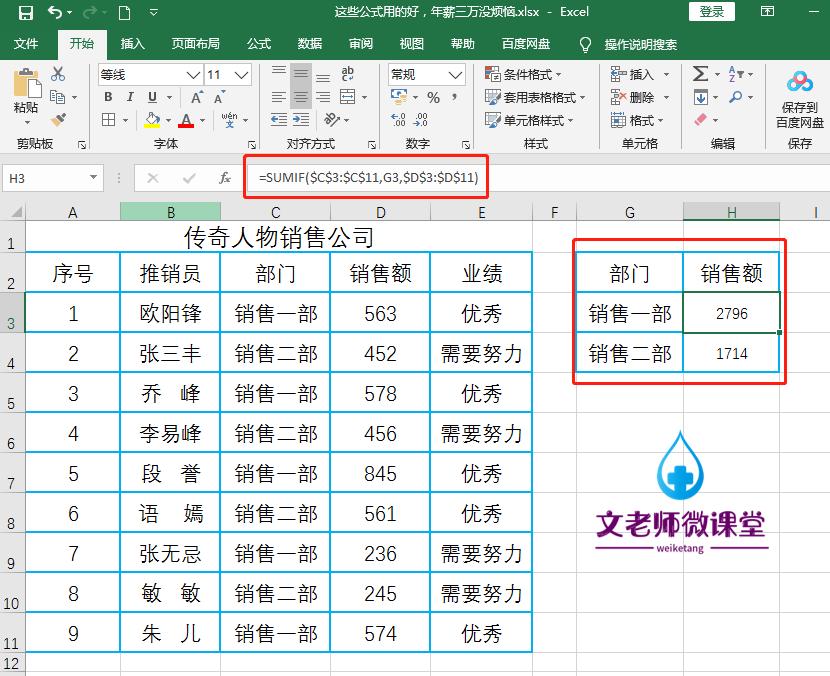Screen dimensions: 830x676
Task: Toggle Bold formatting
Action: coord(107,97)
